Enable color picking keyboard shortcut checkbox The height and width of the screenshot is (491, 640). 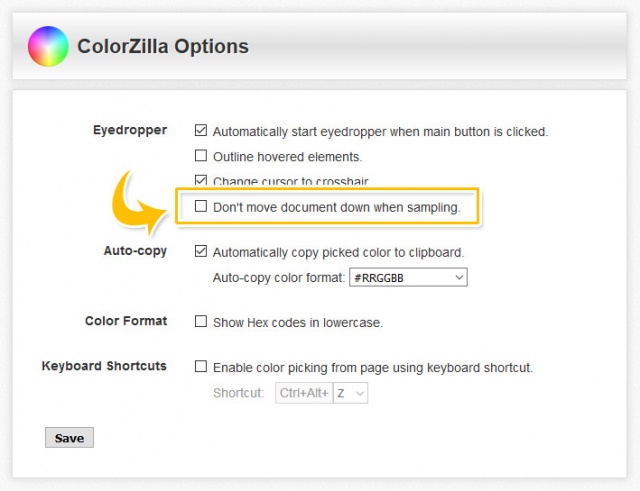(201, 366)
